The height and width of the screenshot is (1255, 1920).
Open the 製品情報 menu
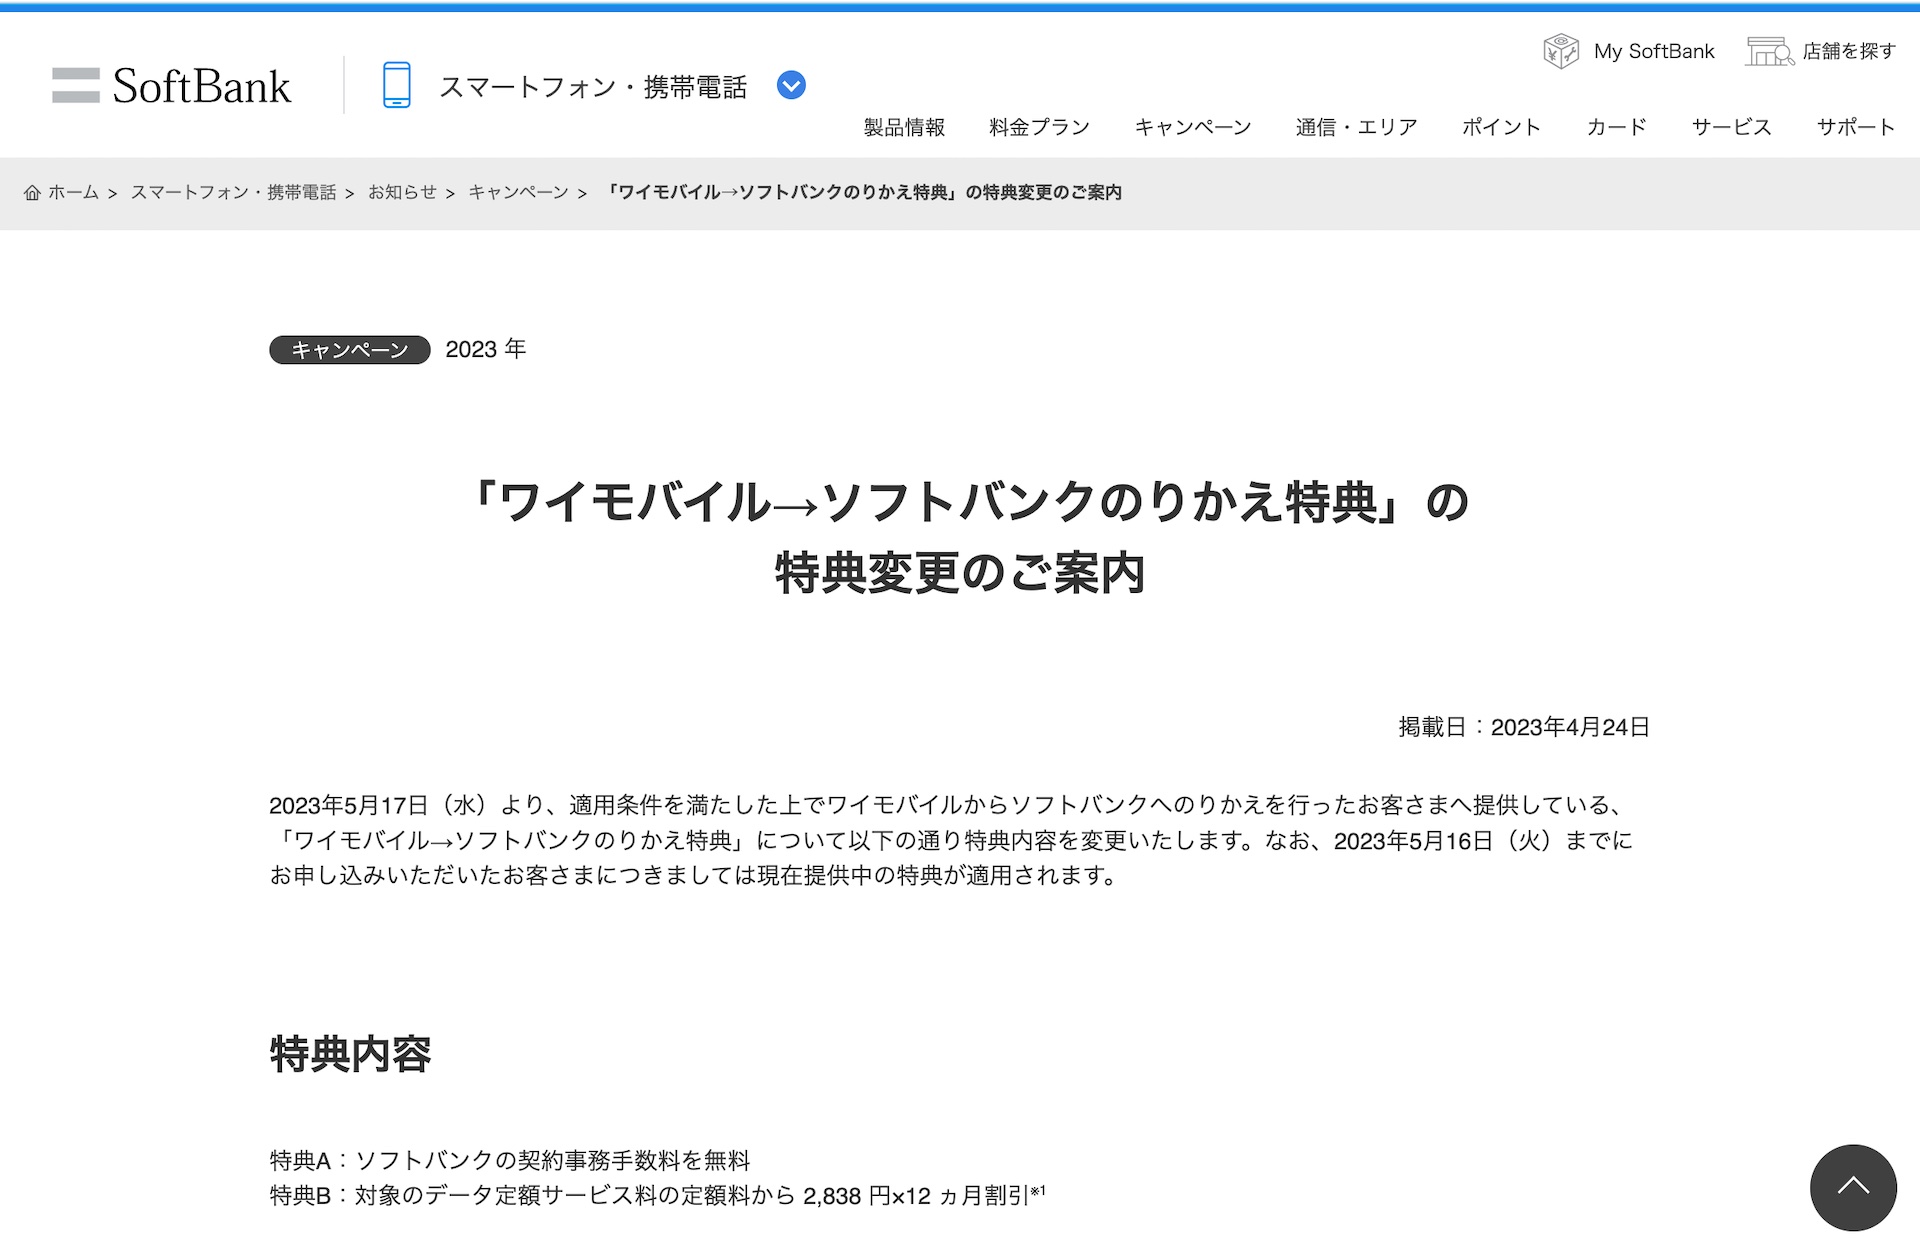click(904, 127)
